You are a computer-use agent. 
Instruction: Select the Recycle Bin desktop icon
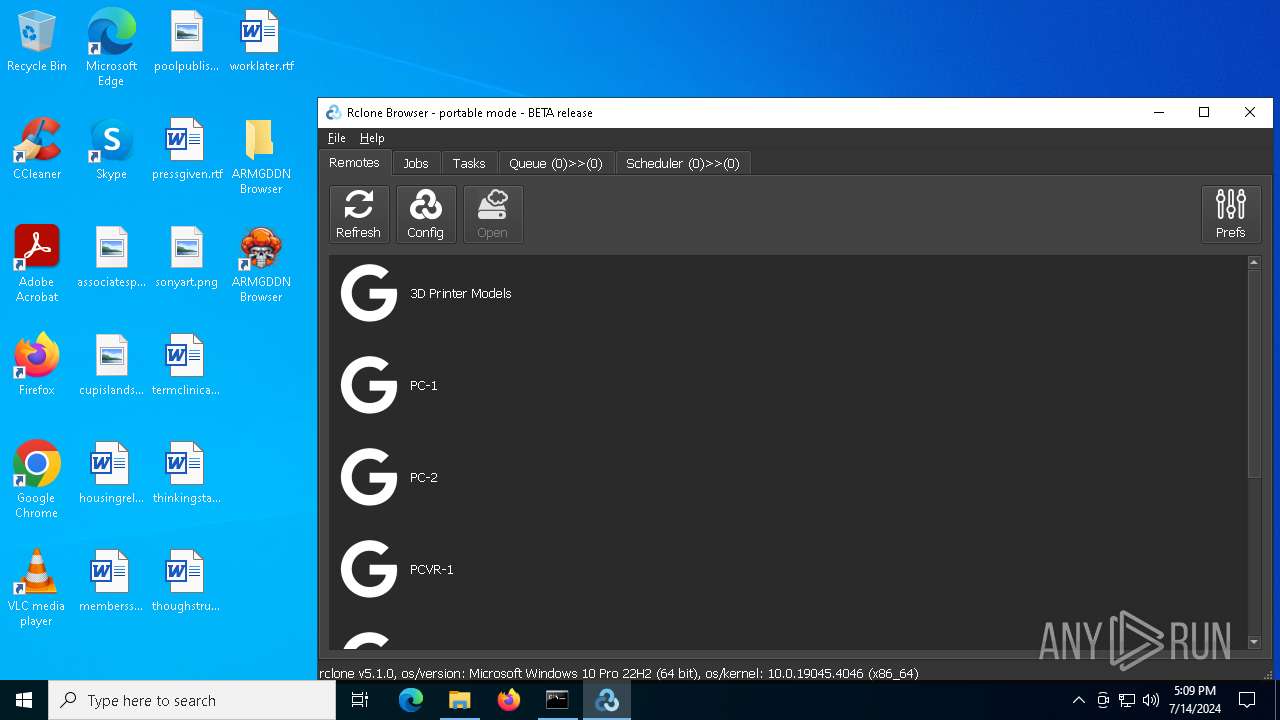tap(37, 42)
